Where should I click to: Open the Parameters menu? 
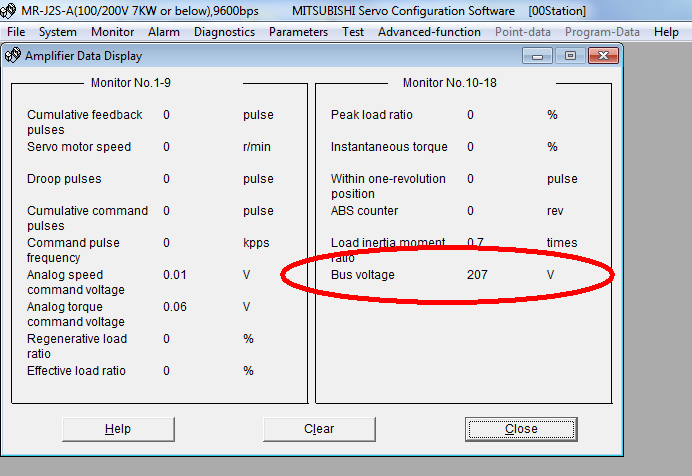coord(298,32)
